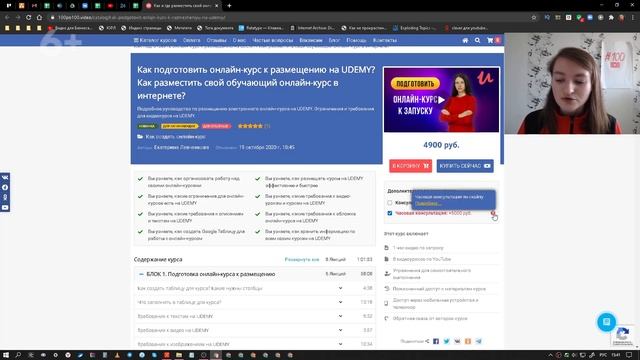640x360 pixels.
Task: Click the five-star course rating
Action: click(250, 126)
